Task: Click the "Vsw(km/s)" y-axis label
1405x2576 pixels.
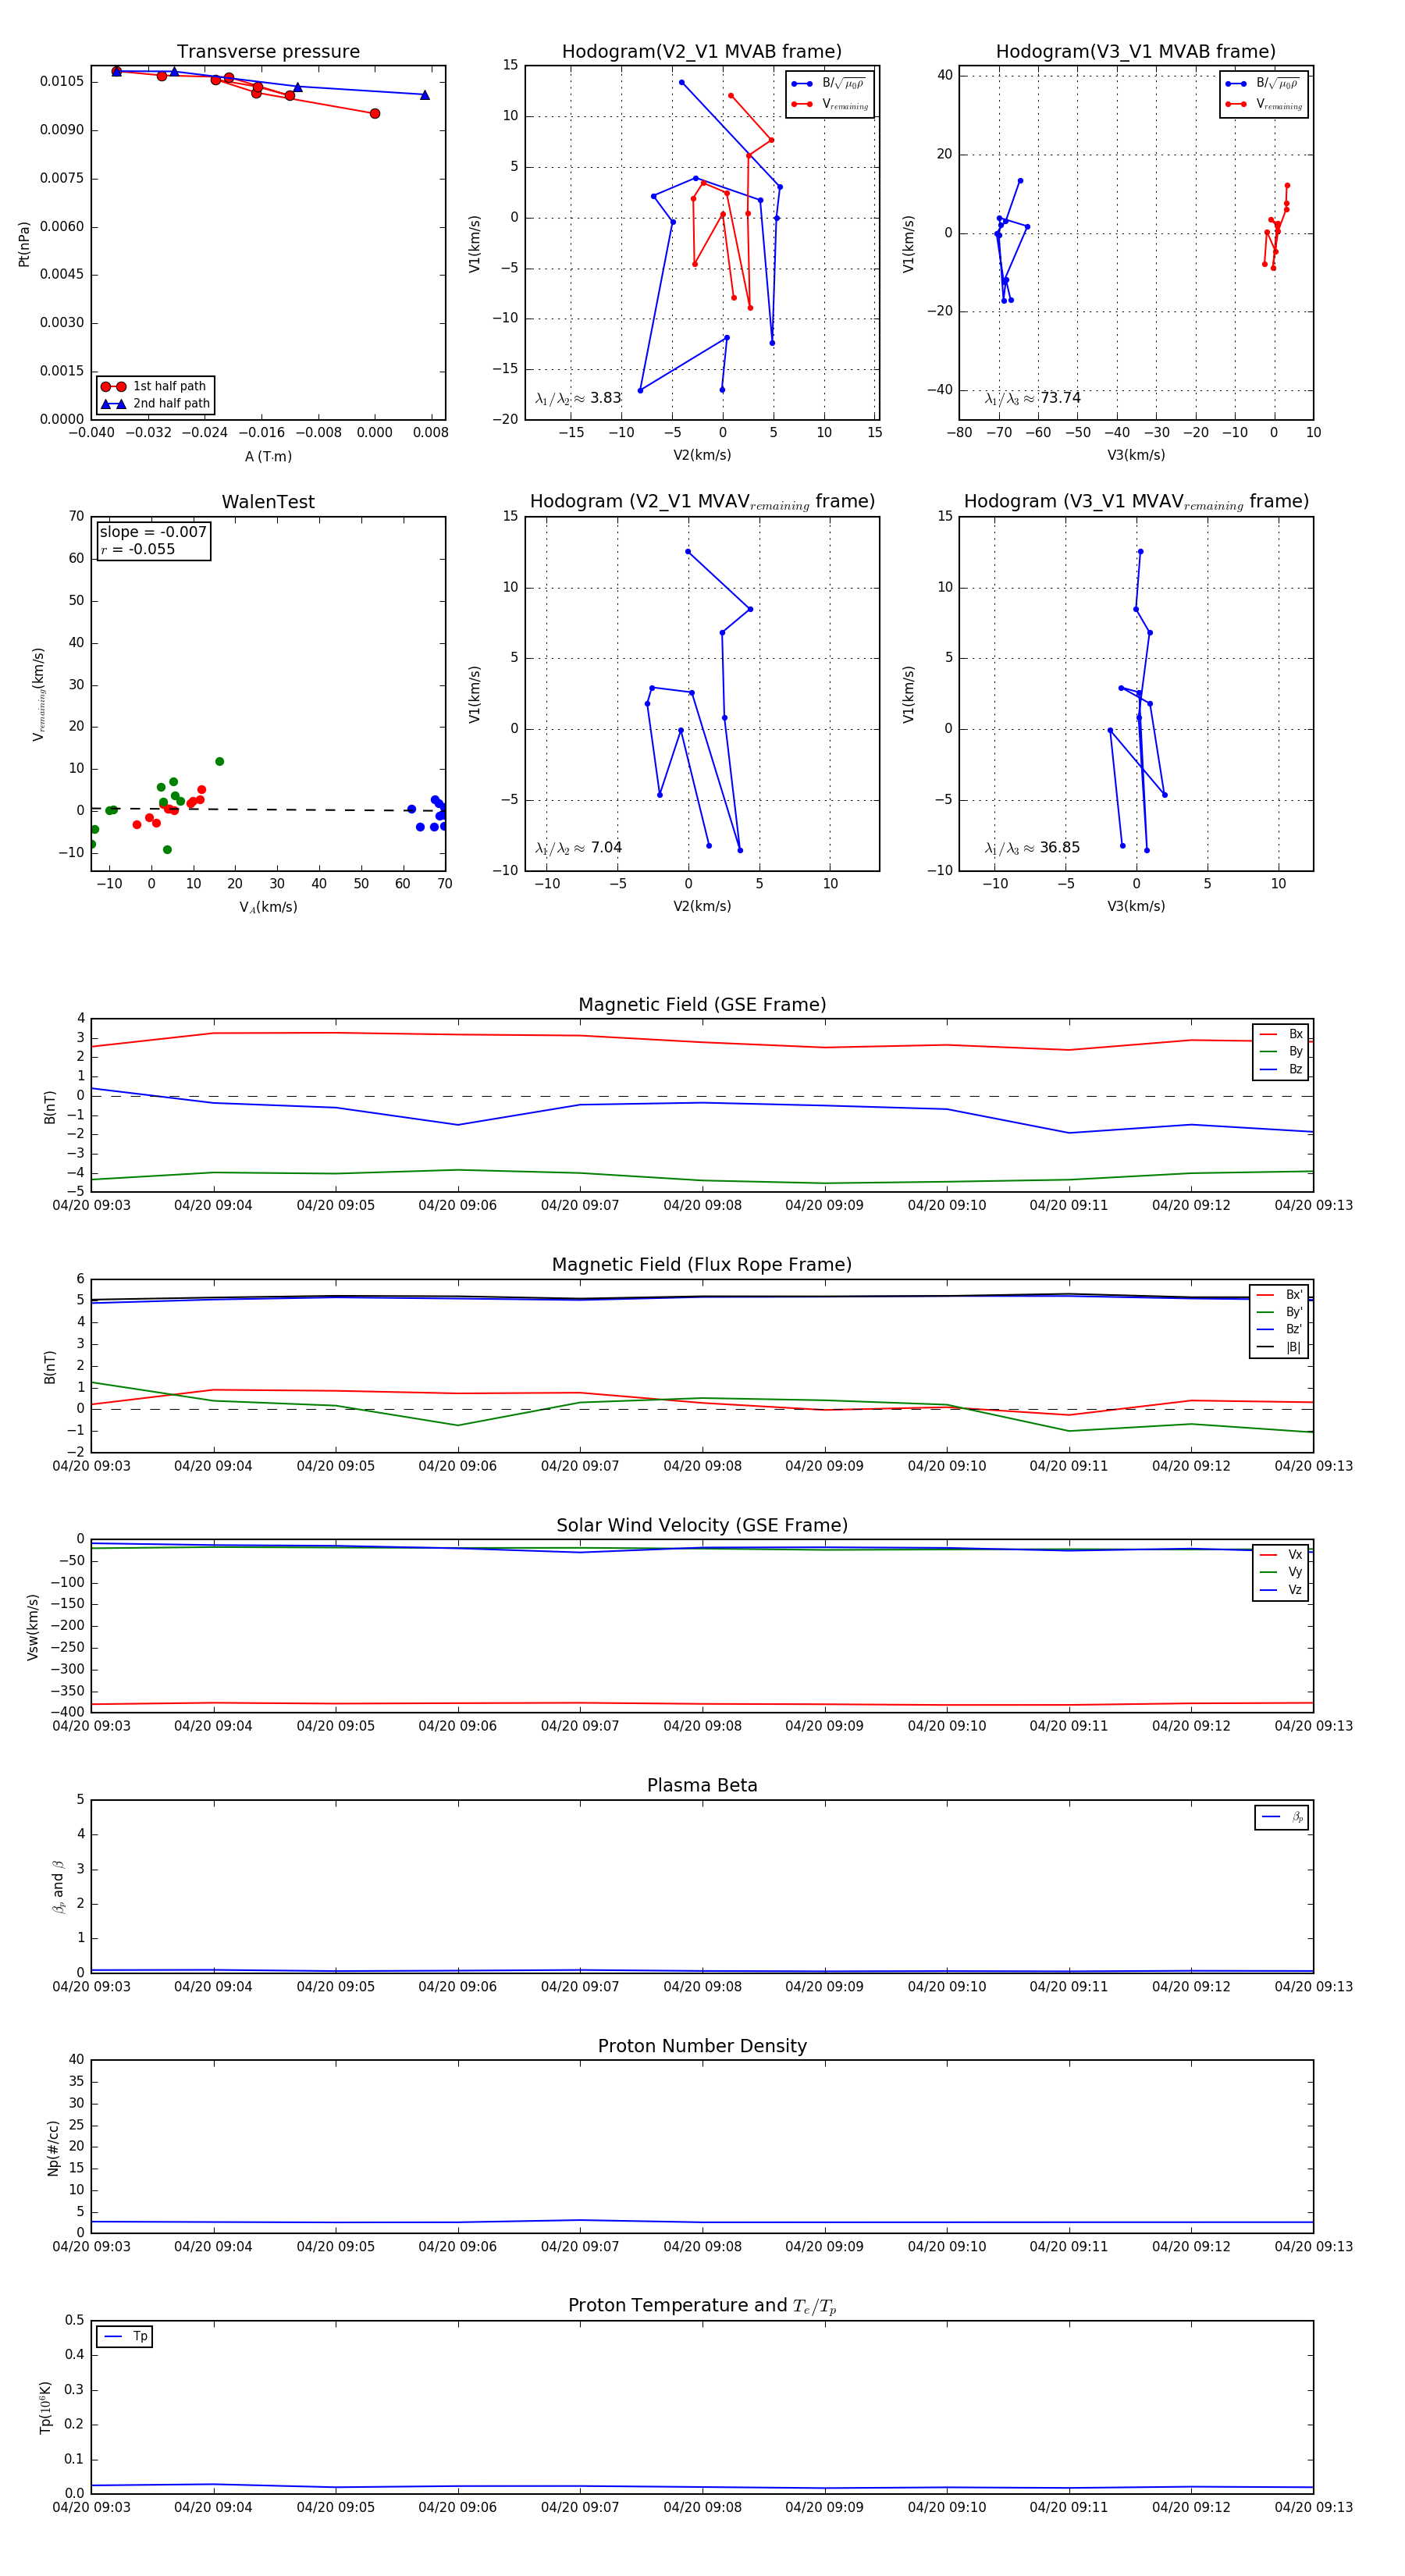Action: [x=33, y=1627]
